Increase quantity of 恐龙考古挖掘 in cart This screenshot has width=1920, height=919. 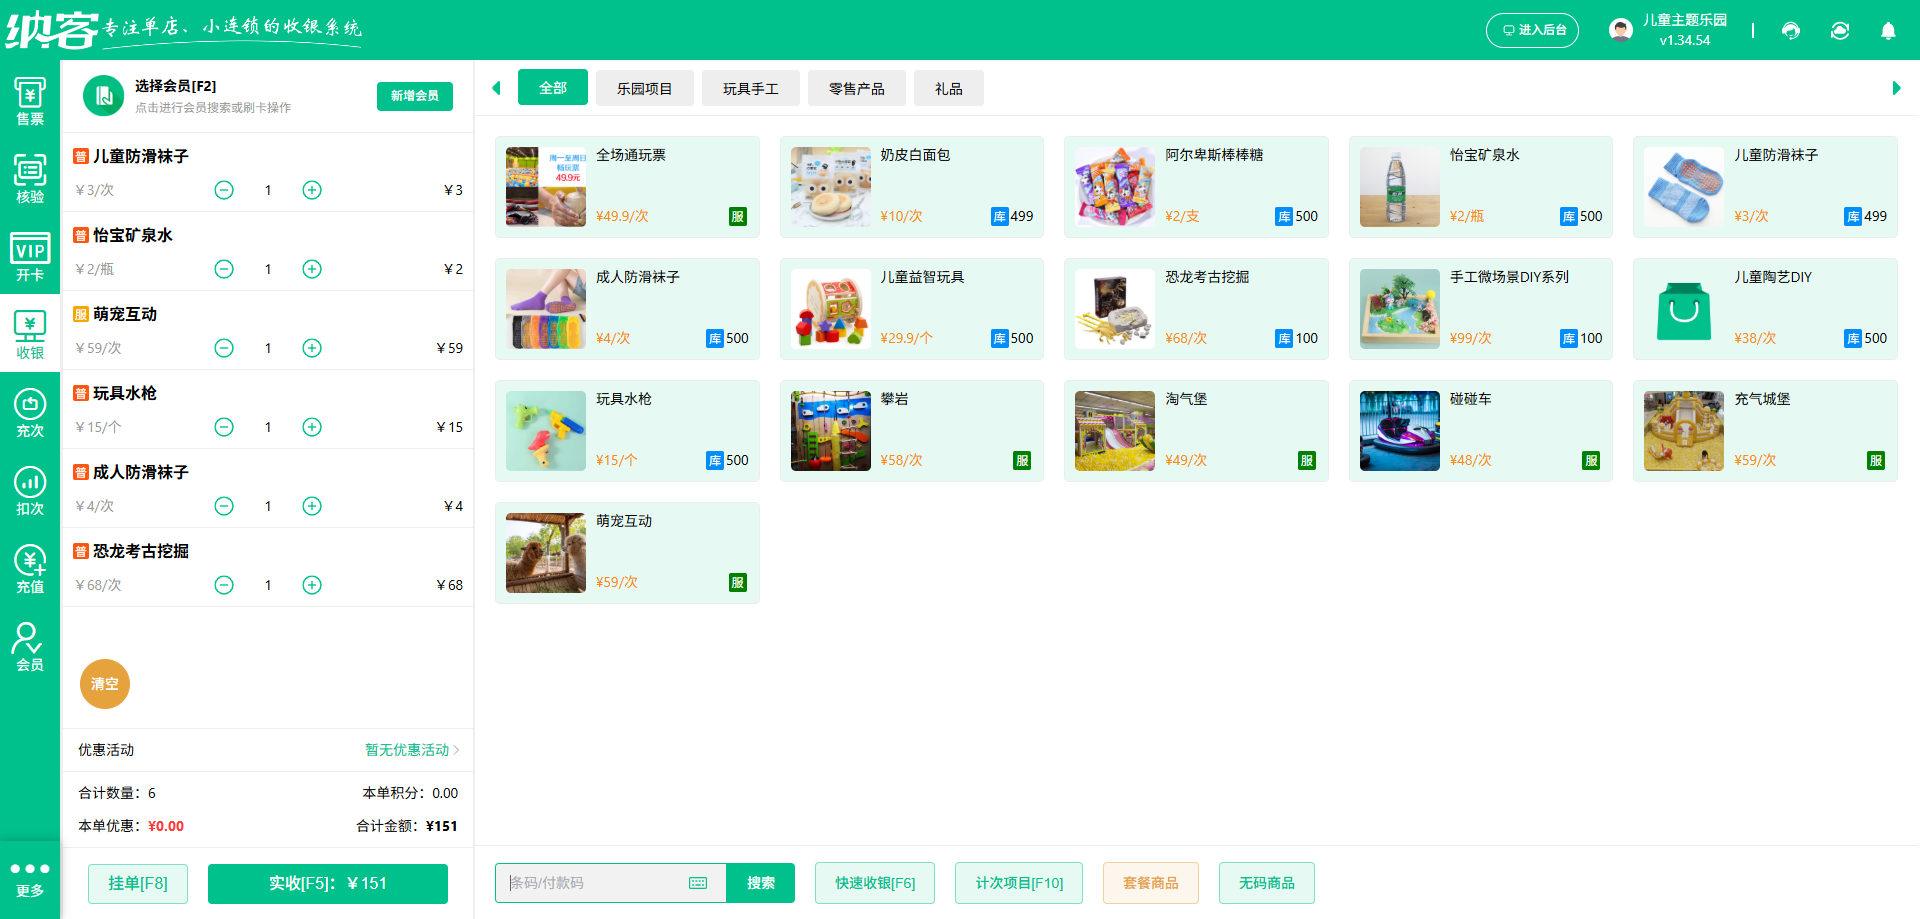pos(312,585)
